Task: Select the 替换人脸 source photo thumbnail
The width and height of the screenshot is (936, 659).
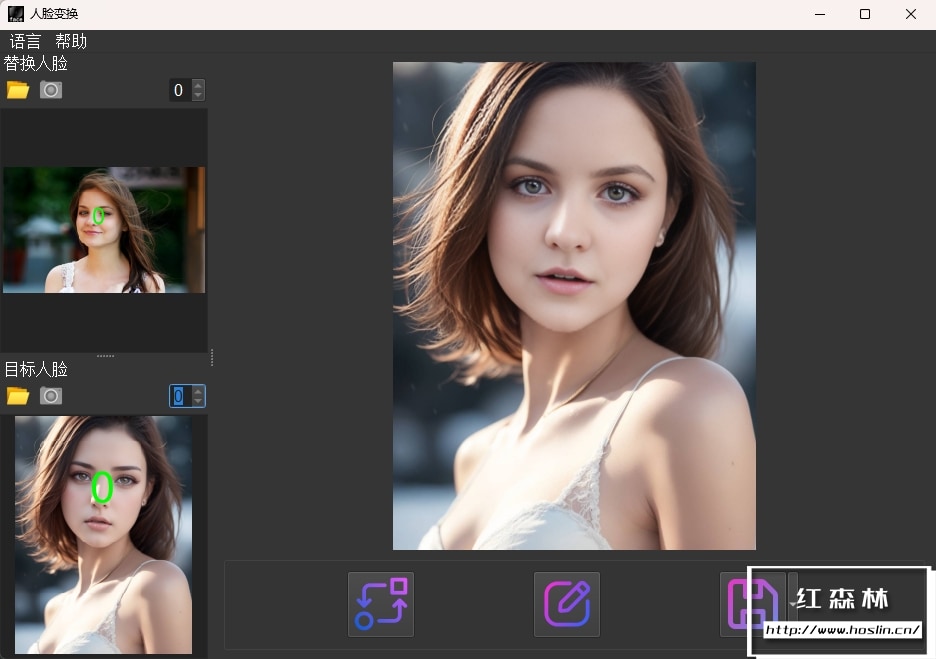Action: click(x=104, y=230)
